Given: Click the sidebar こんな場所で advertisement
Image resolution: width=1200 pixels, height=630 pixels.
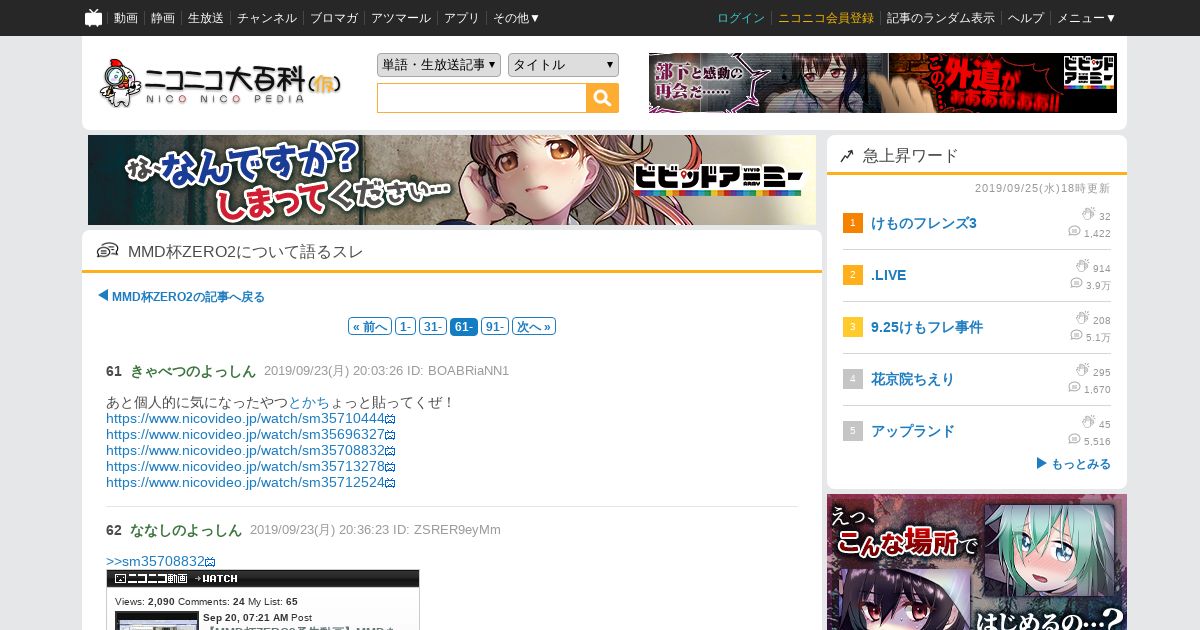Looking at the screenshot, I should click(x=977, y=562).
